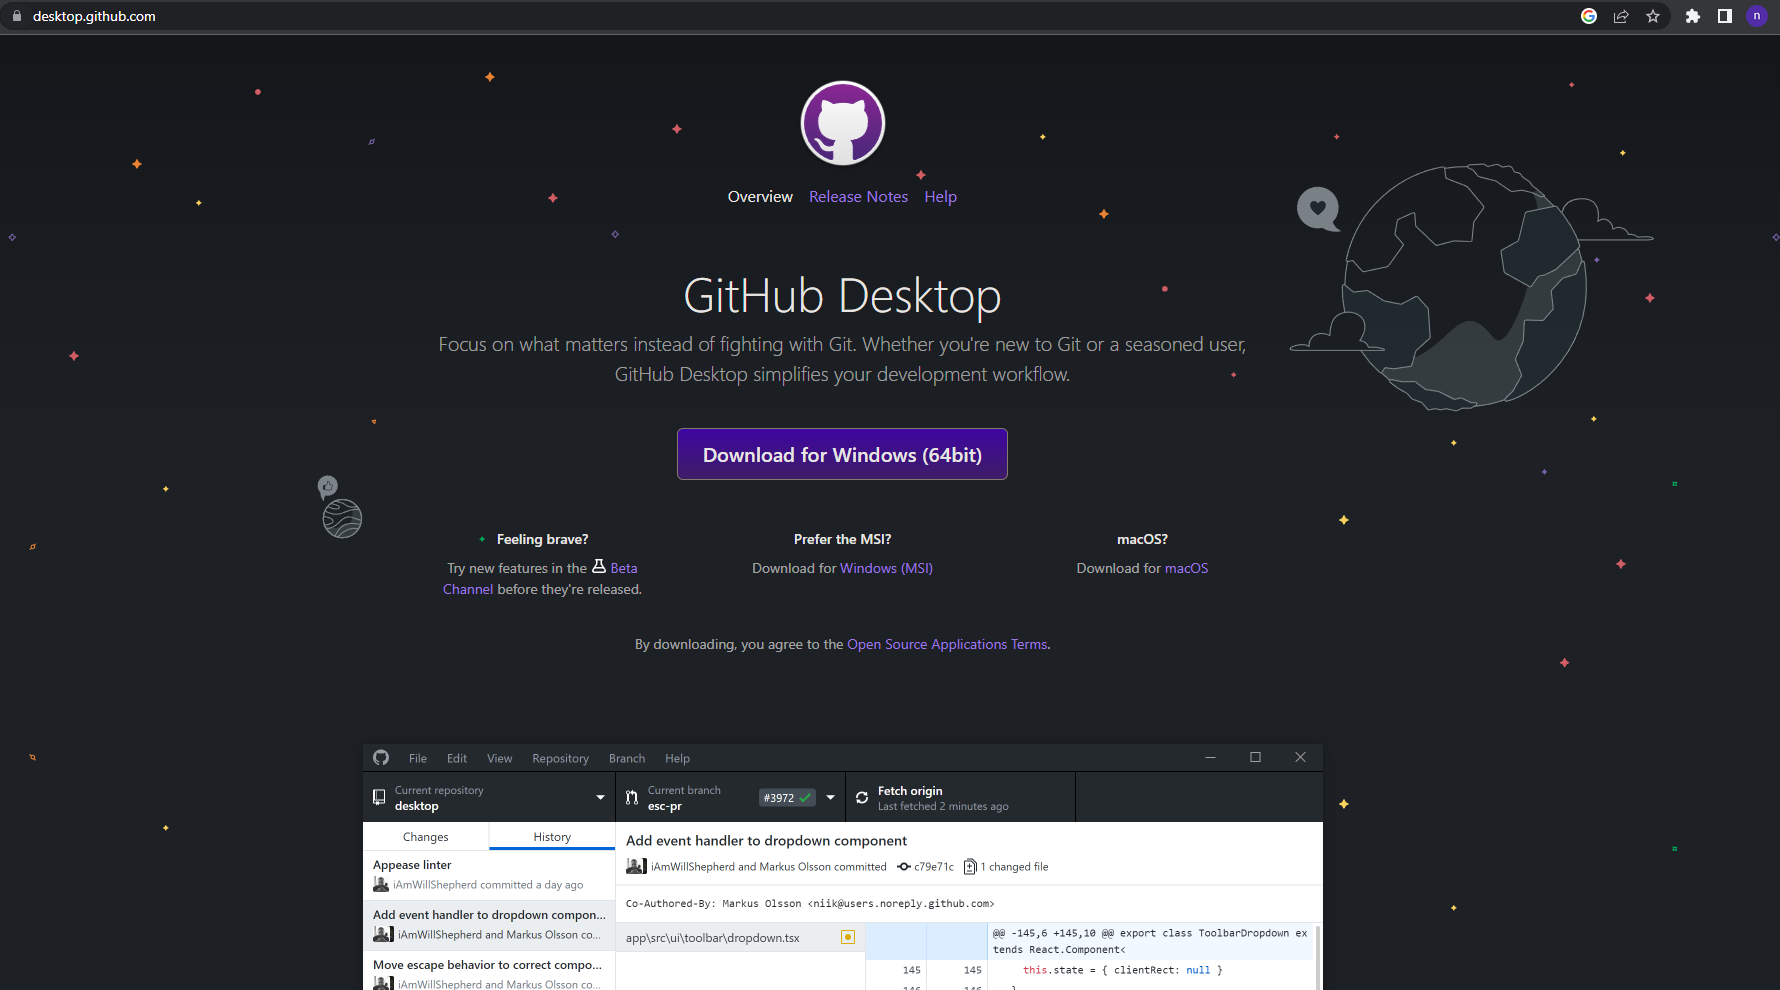
Task: Click the beta flask icon
Action: 599,567
